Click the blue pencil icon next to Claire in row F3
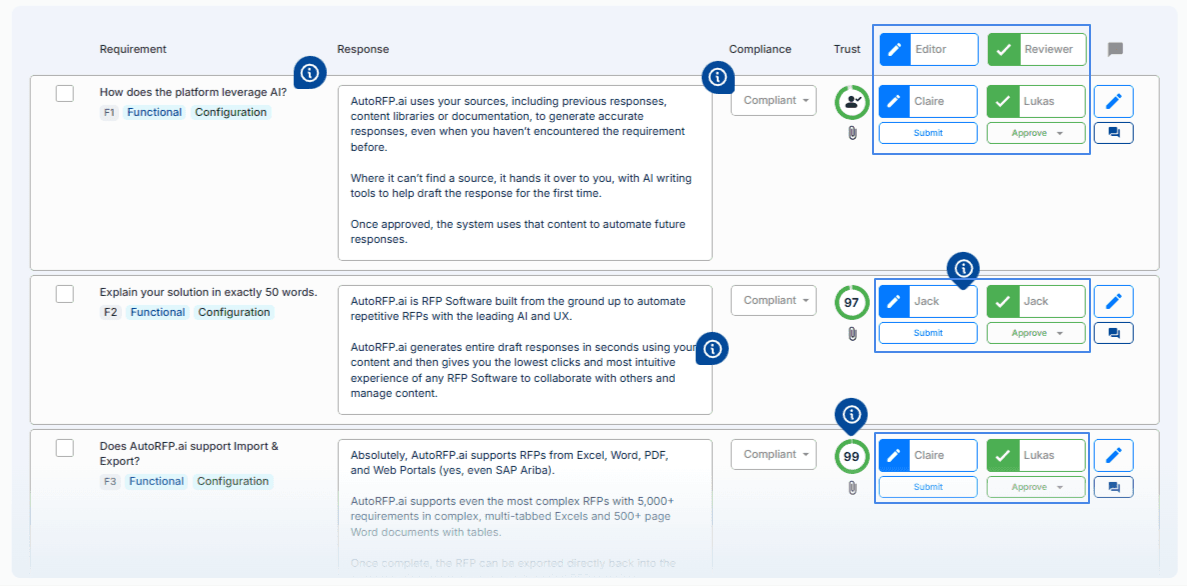This screenshot has height=586, width=1187. pyautogui.click(x=894, y=456)
